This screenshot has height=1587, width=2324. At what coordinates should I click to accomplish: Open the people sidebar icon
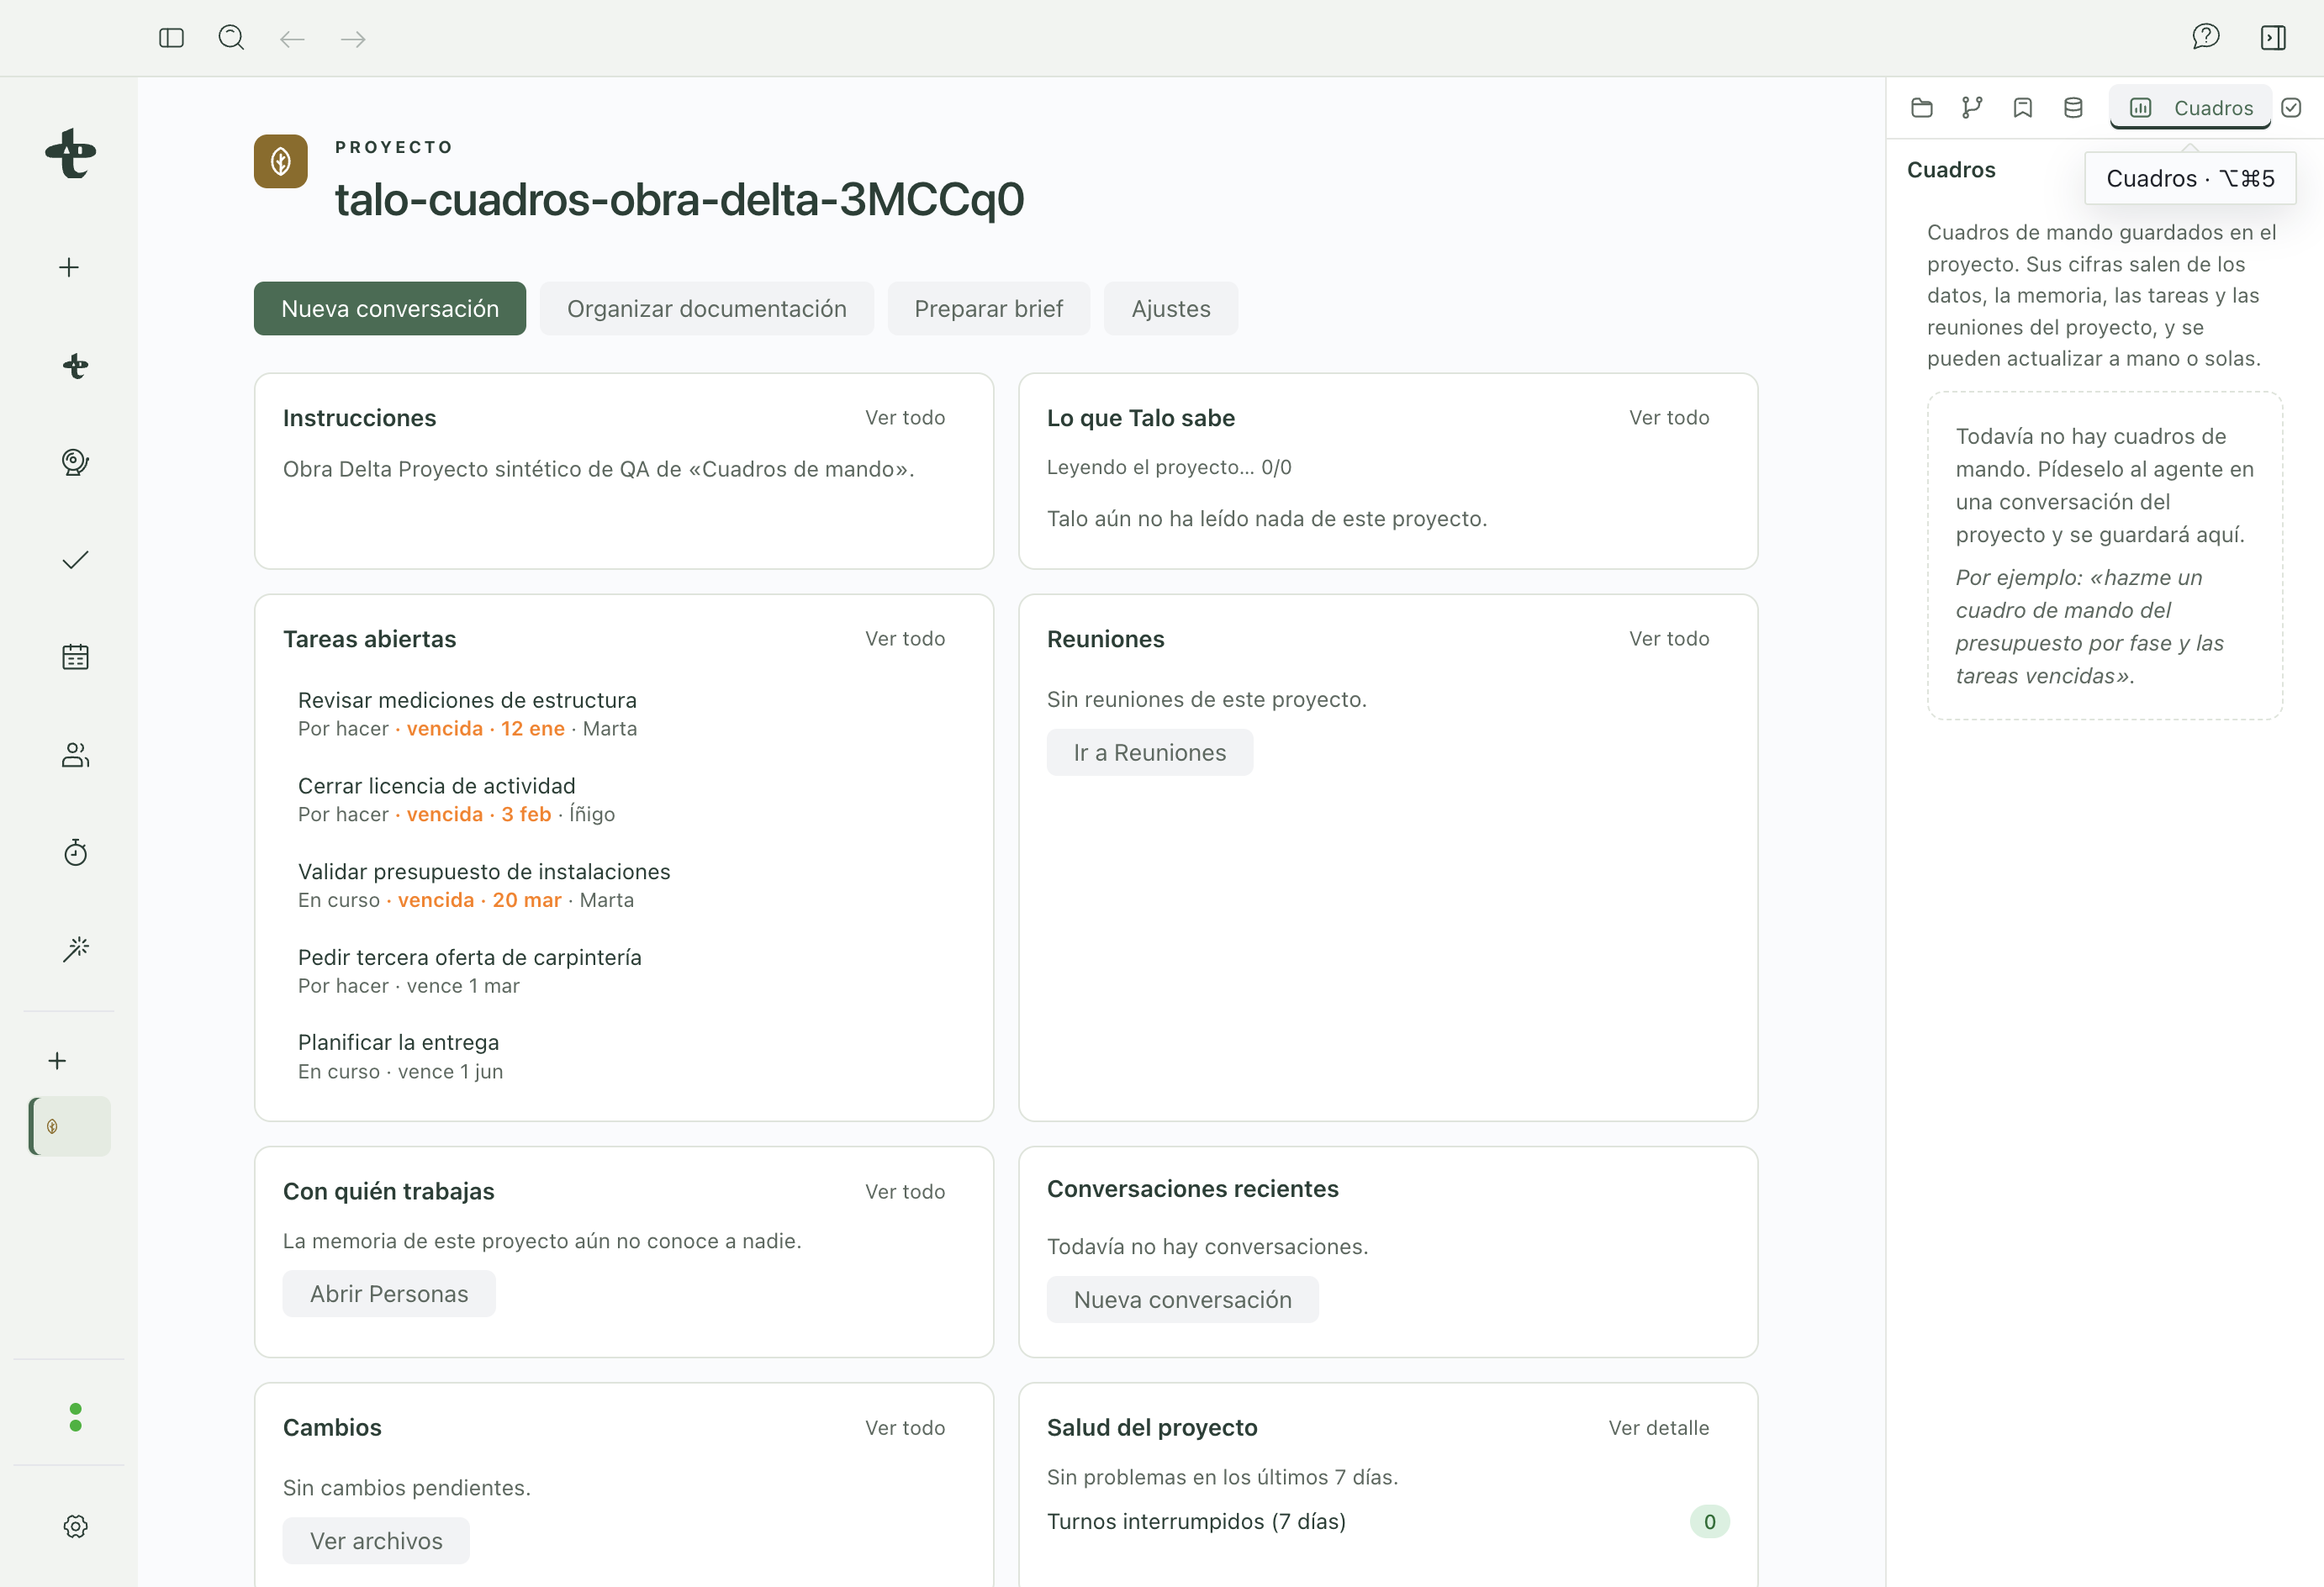75,755
